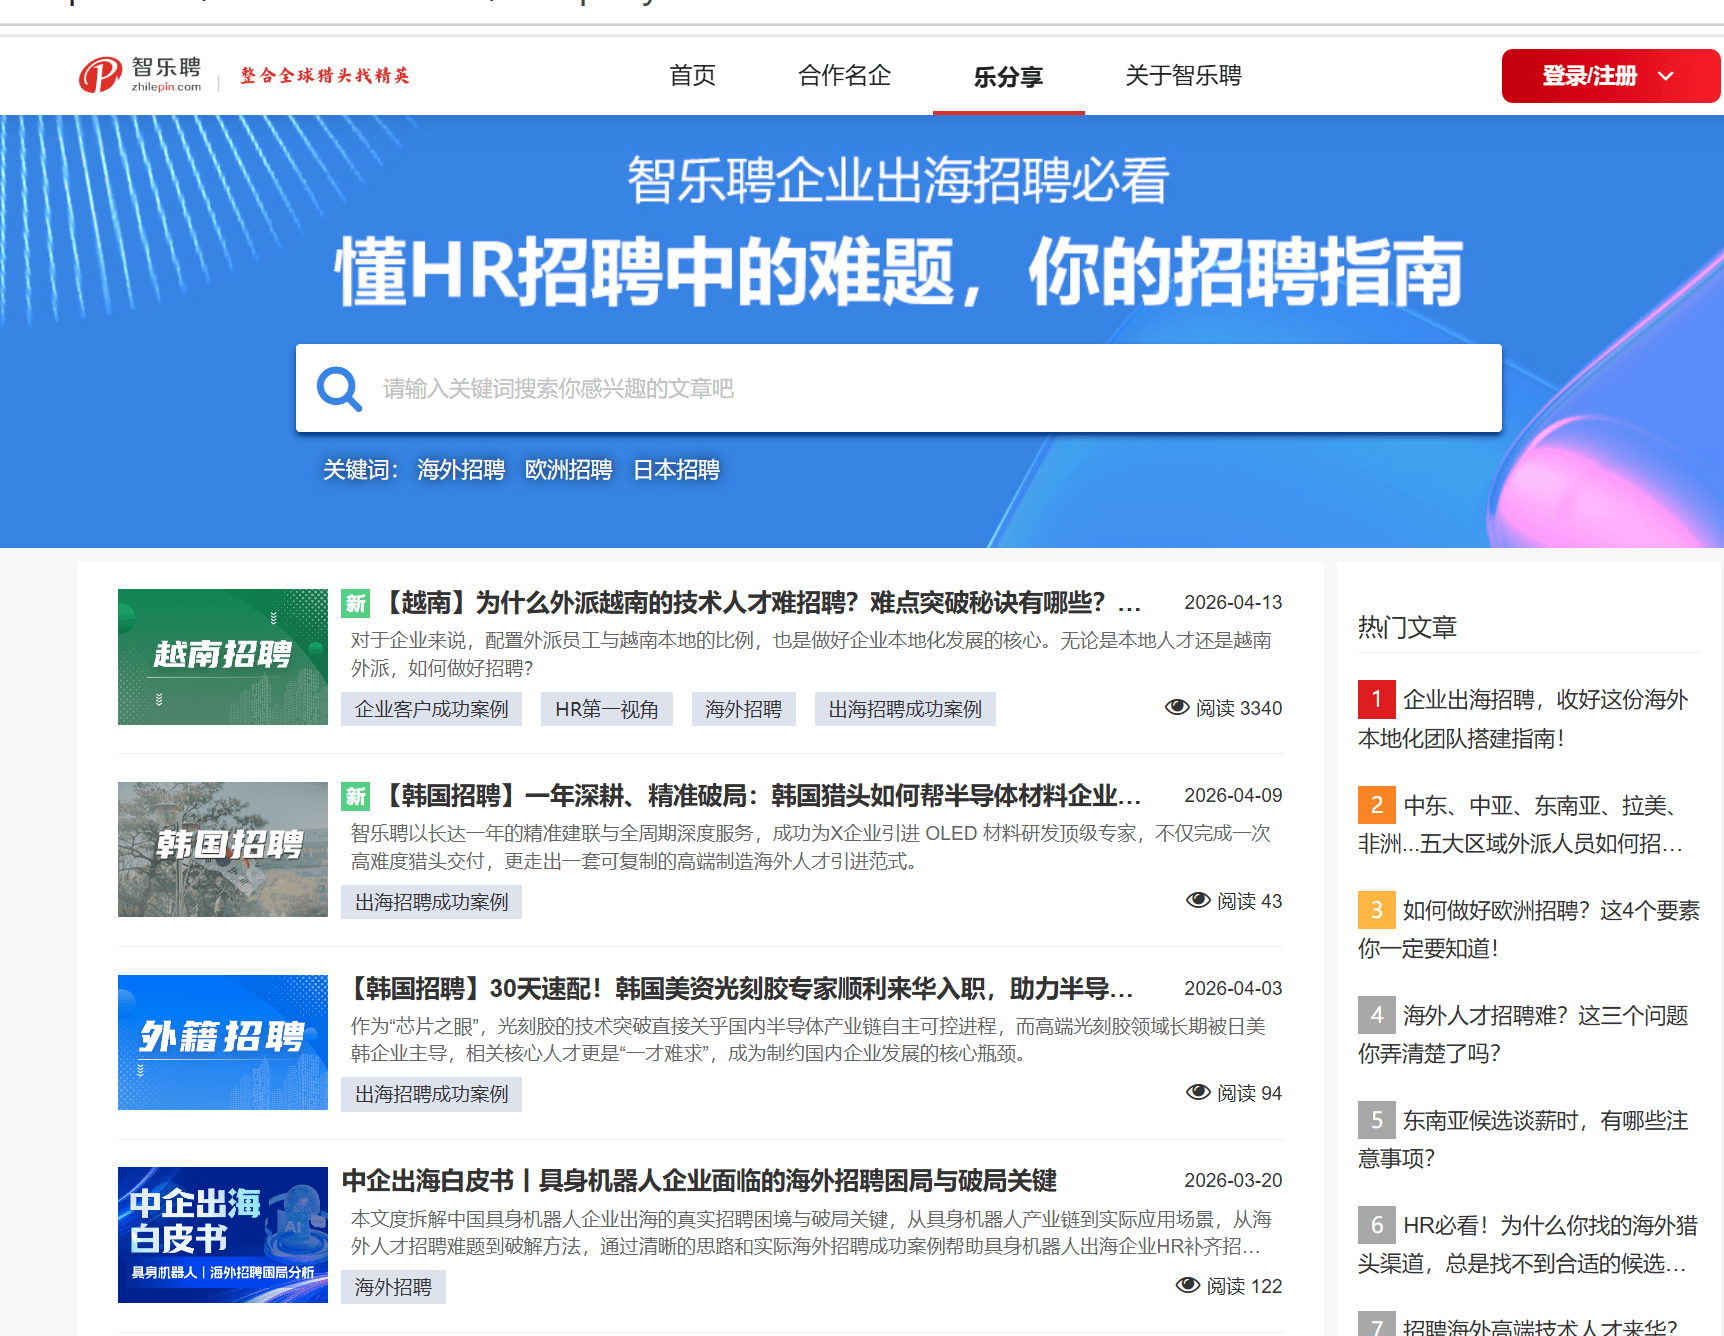Select the 欧洲招聘 keyword link
Viewport: 1724px width, 1336px height.
coord(568,470)
